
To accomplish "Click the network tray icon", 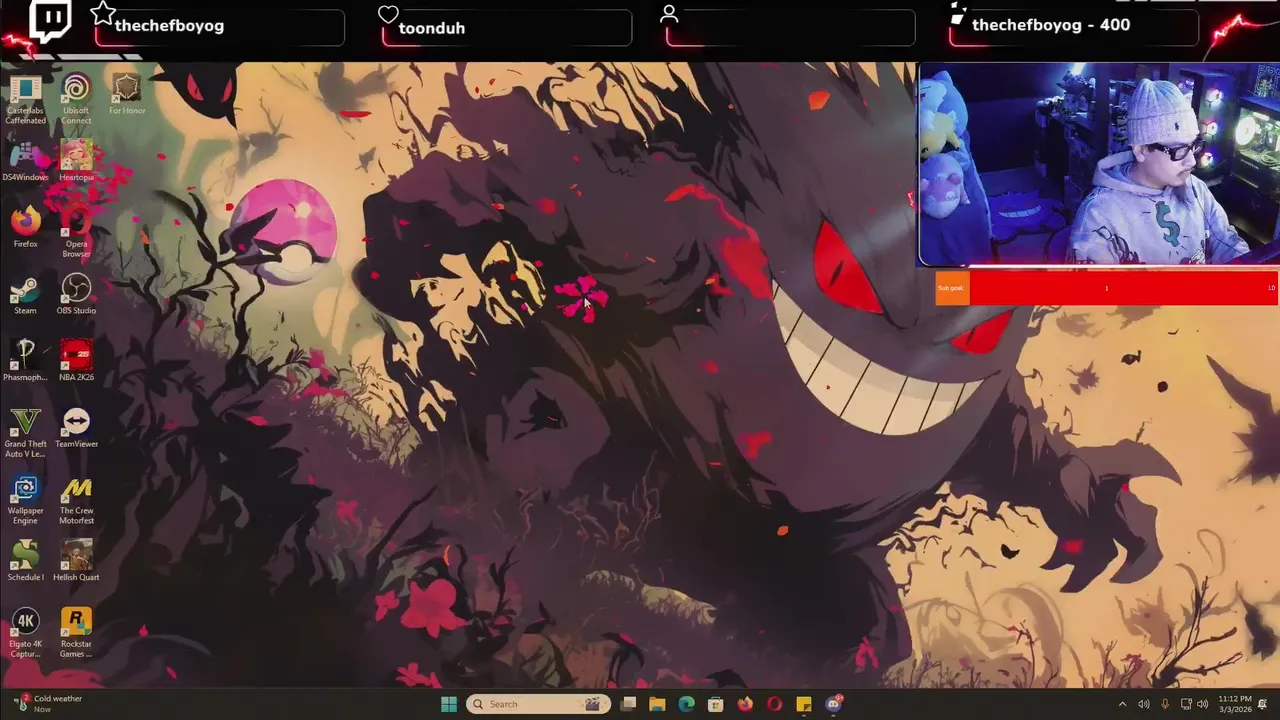I will (x=1186, y=704).
